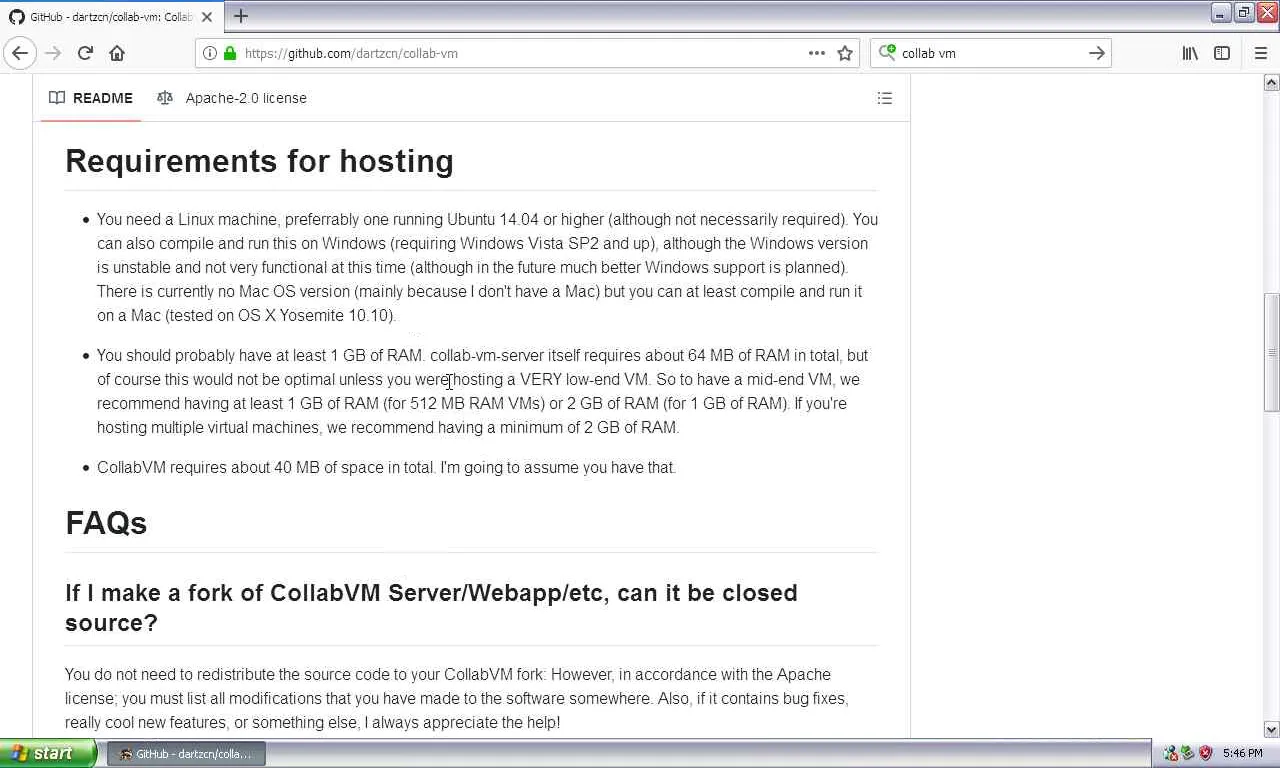Click the green secure connection padlock
Viewport: 1280px width, 768px height.
(x=230, y=53)
